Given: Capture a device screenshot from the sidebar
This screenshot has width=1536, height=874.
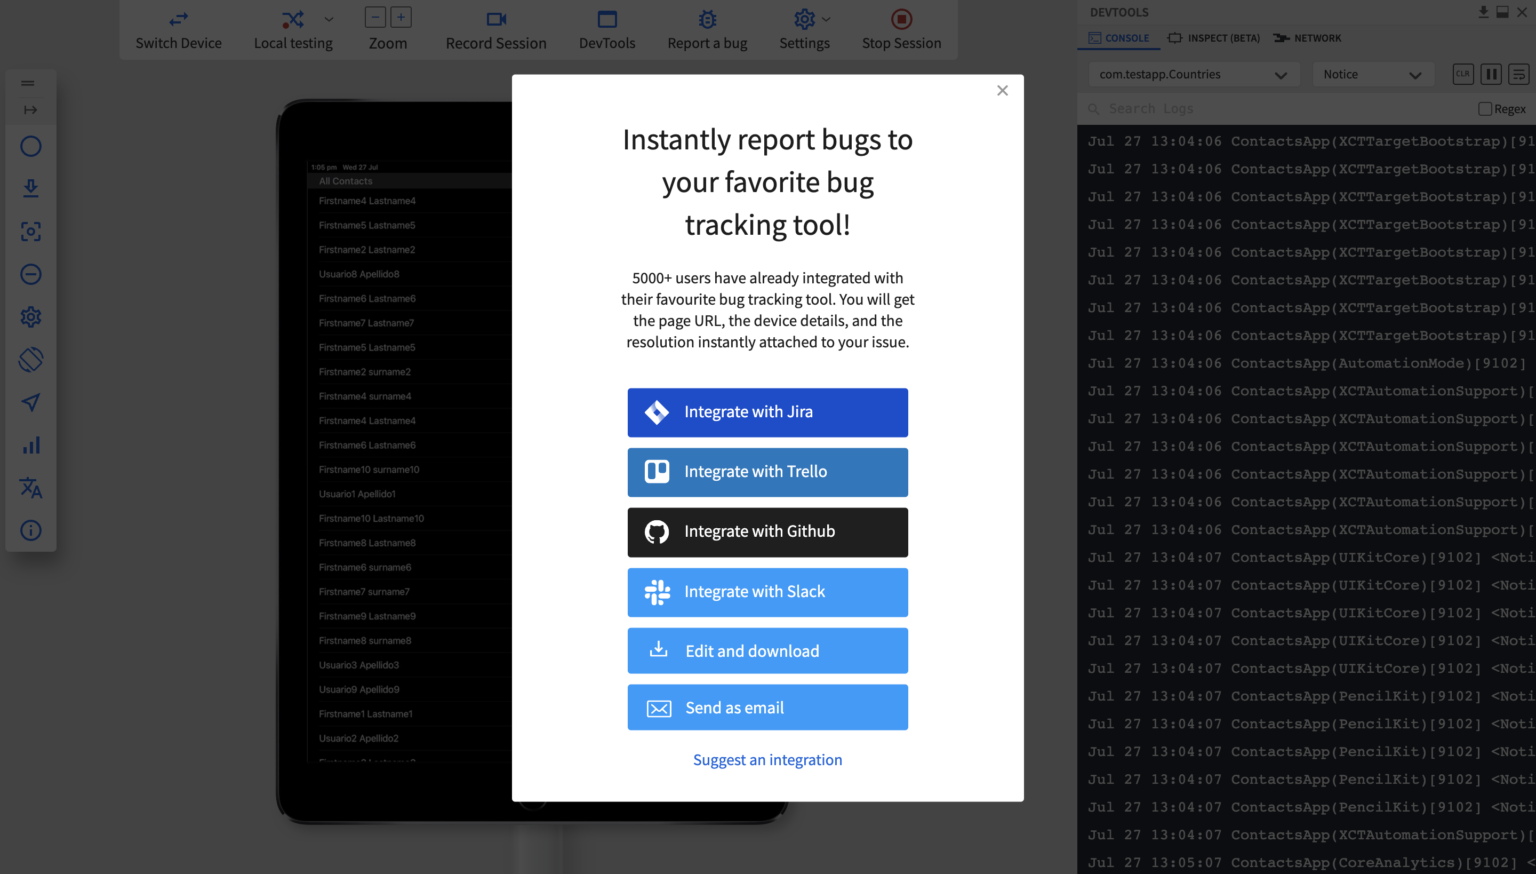Looking at the screenshot, I should point(30,231).
